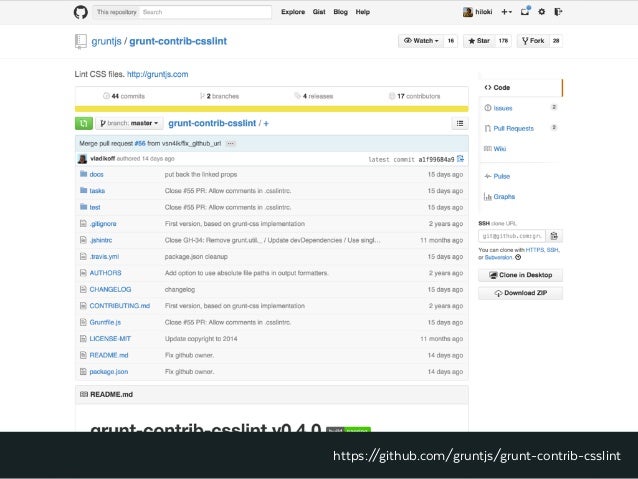Open the Wiki tab

[x=499, y=149]
